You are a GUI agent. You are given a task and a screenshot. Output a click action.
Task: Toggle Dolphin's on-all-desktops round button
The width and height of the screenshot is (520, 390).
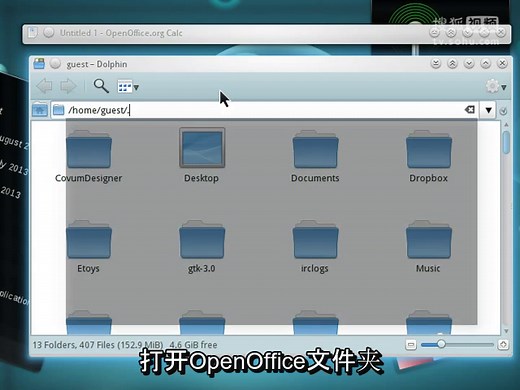55,63
